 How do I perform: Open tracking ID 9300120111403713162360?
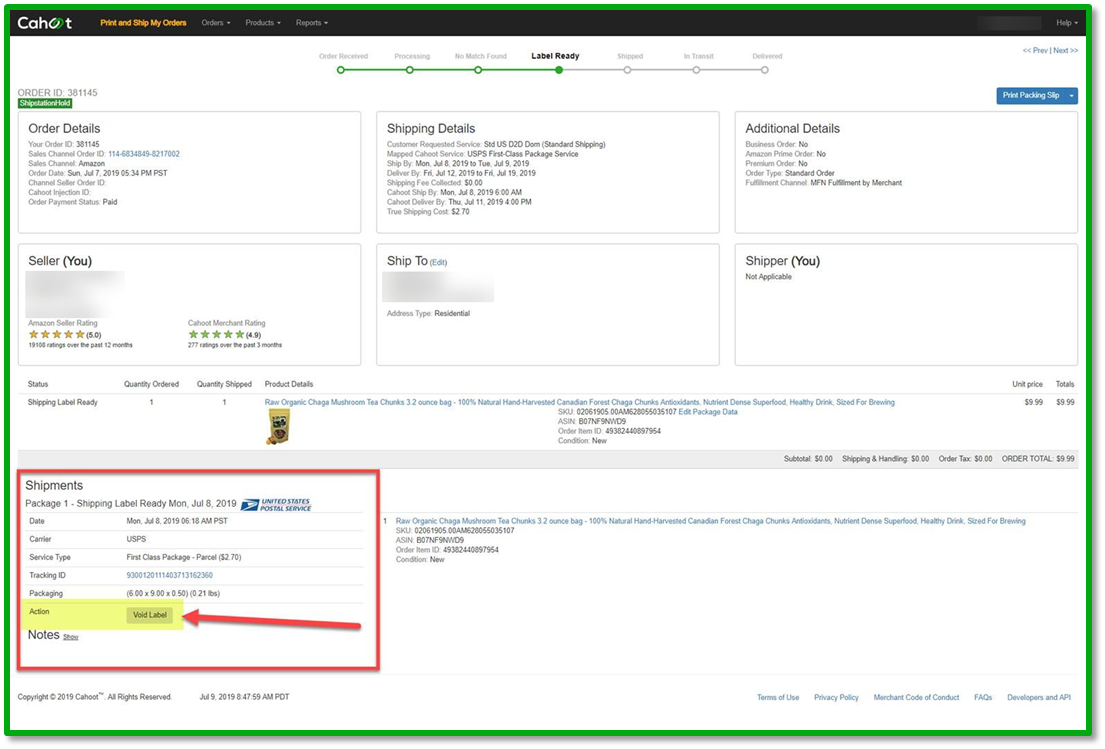click(169, 576)
